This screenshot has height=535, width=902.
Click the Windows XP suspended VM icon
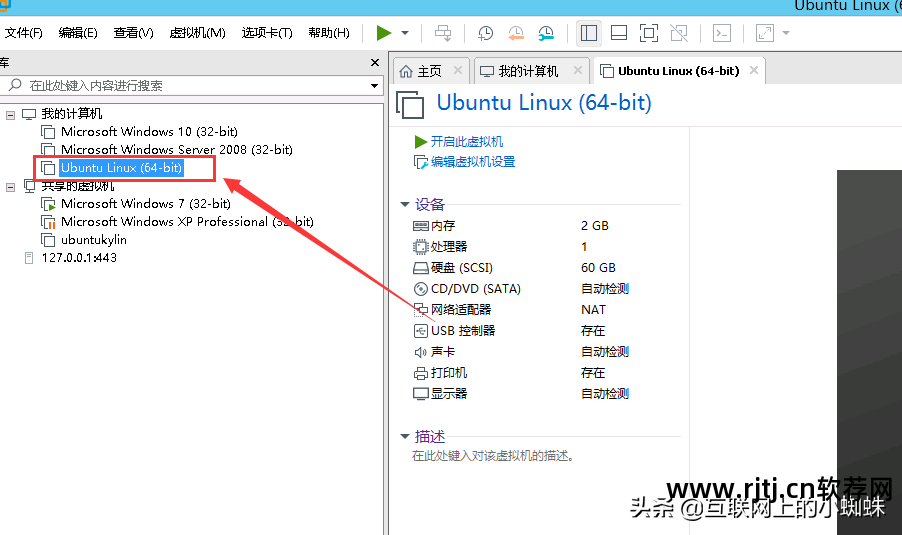(x=48, y=222)
